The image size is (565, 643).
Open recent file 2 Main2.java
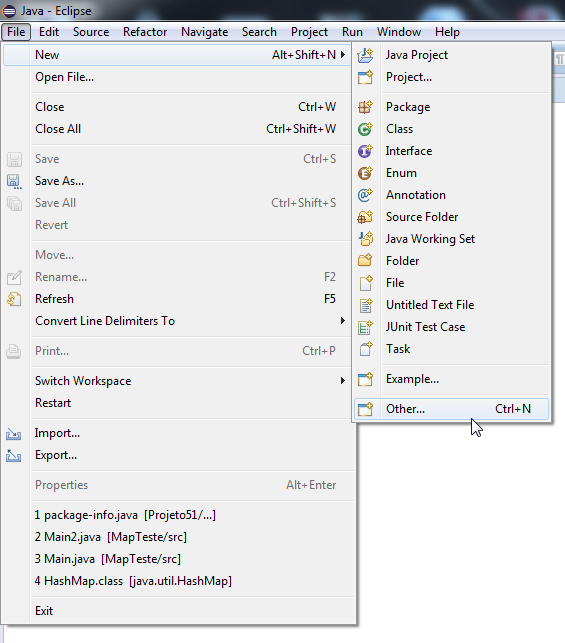179,537
